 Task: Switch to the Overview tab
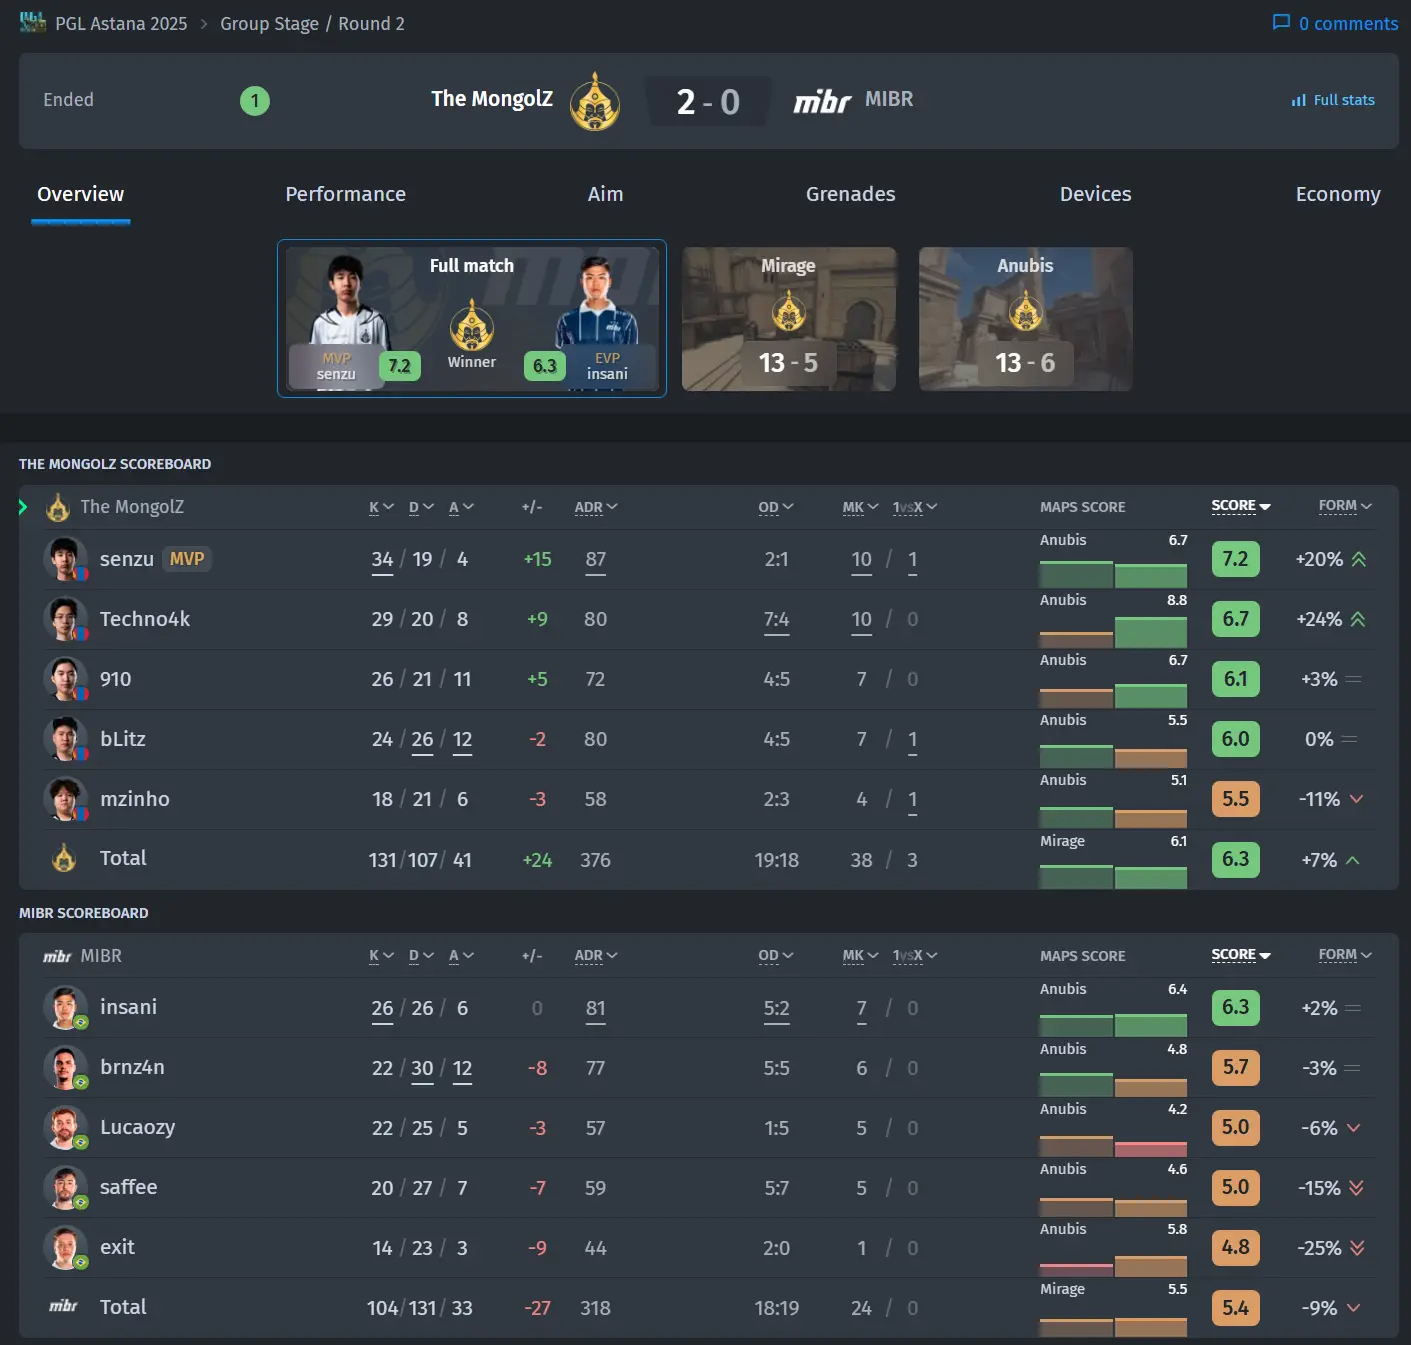tap(81, 194)
